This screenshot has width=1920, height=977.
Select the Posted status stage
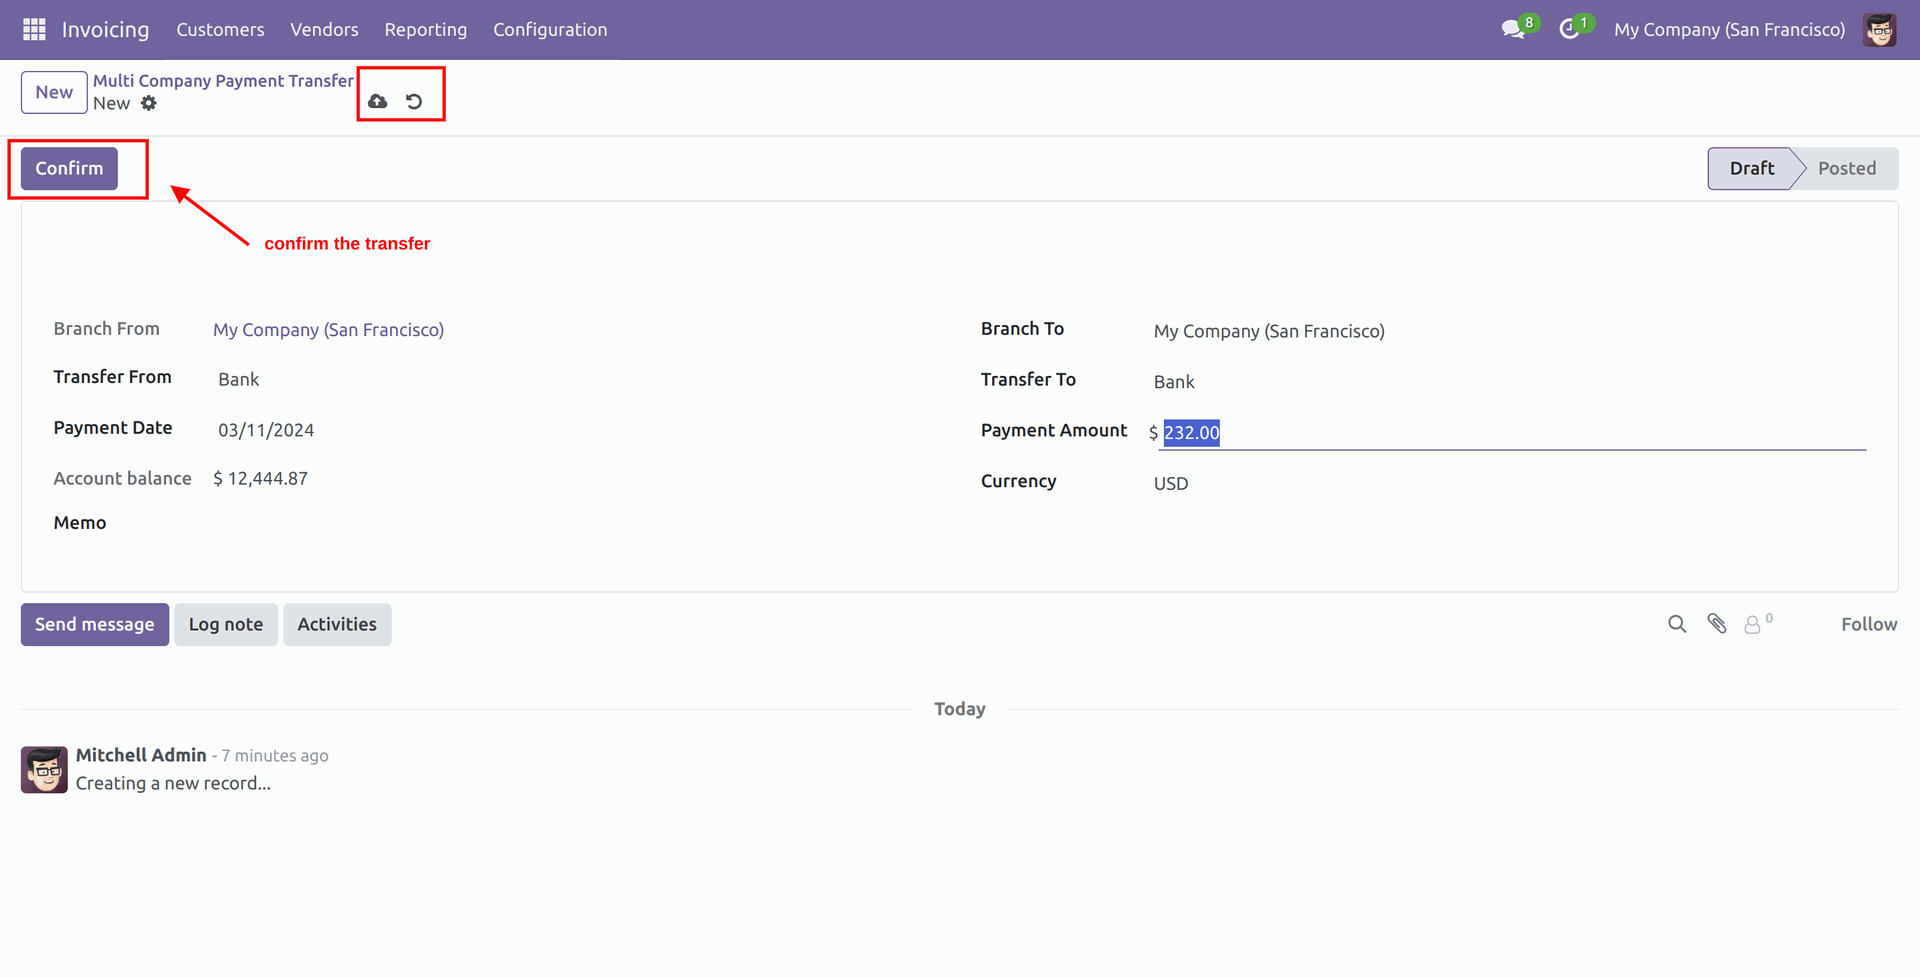coord(1846,168)
